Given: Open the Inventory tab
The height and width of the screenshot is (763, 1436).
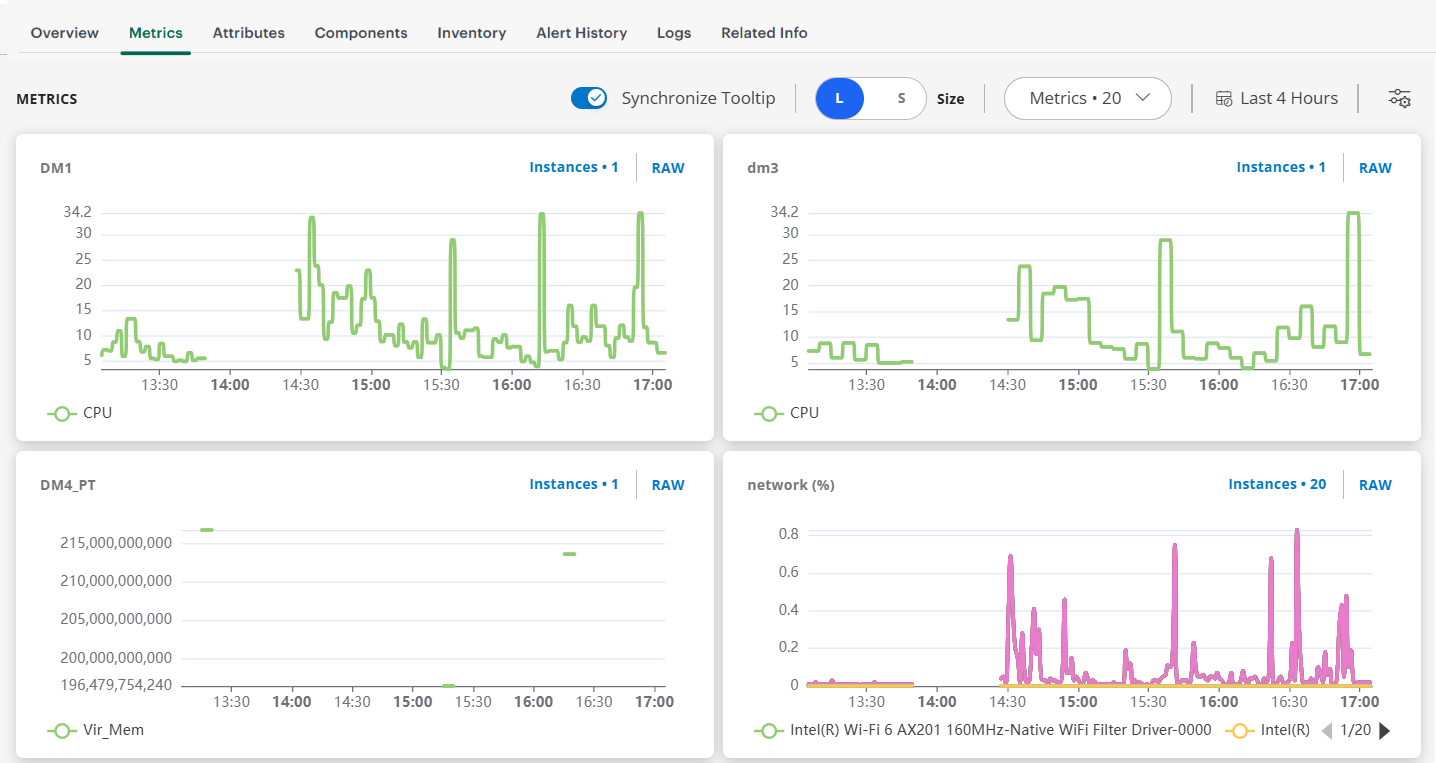Looking at the screenshot, I should tap(472, 33).
